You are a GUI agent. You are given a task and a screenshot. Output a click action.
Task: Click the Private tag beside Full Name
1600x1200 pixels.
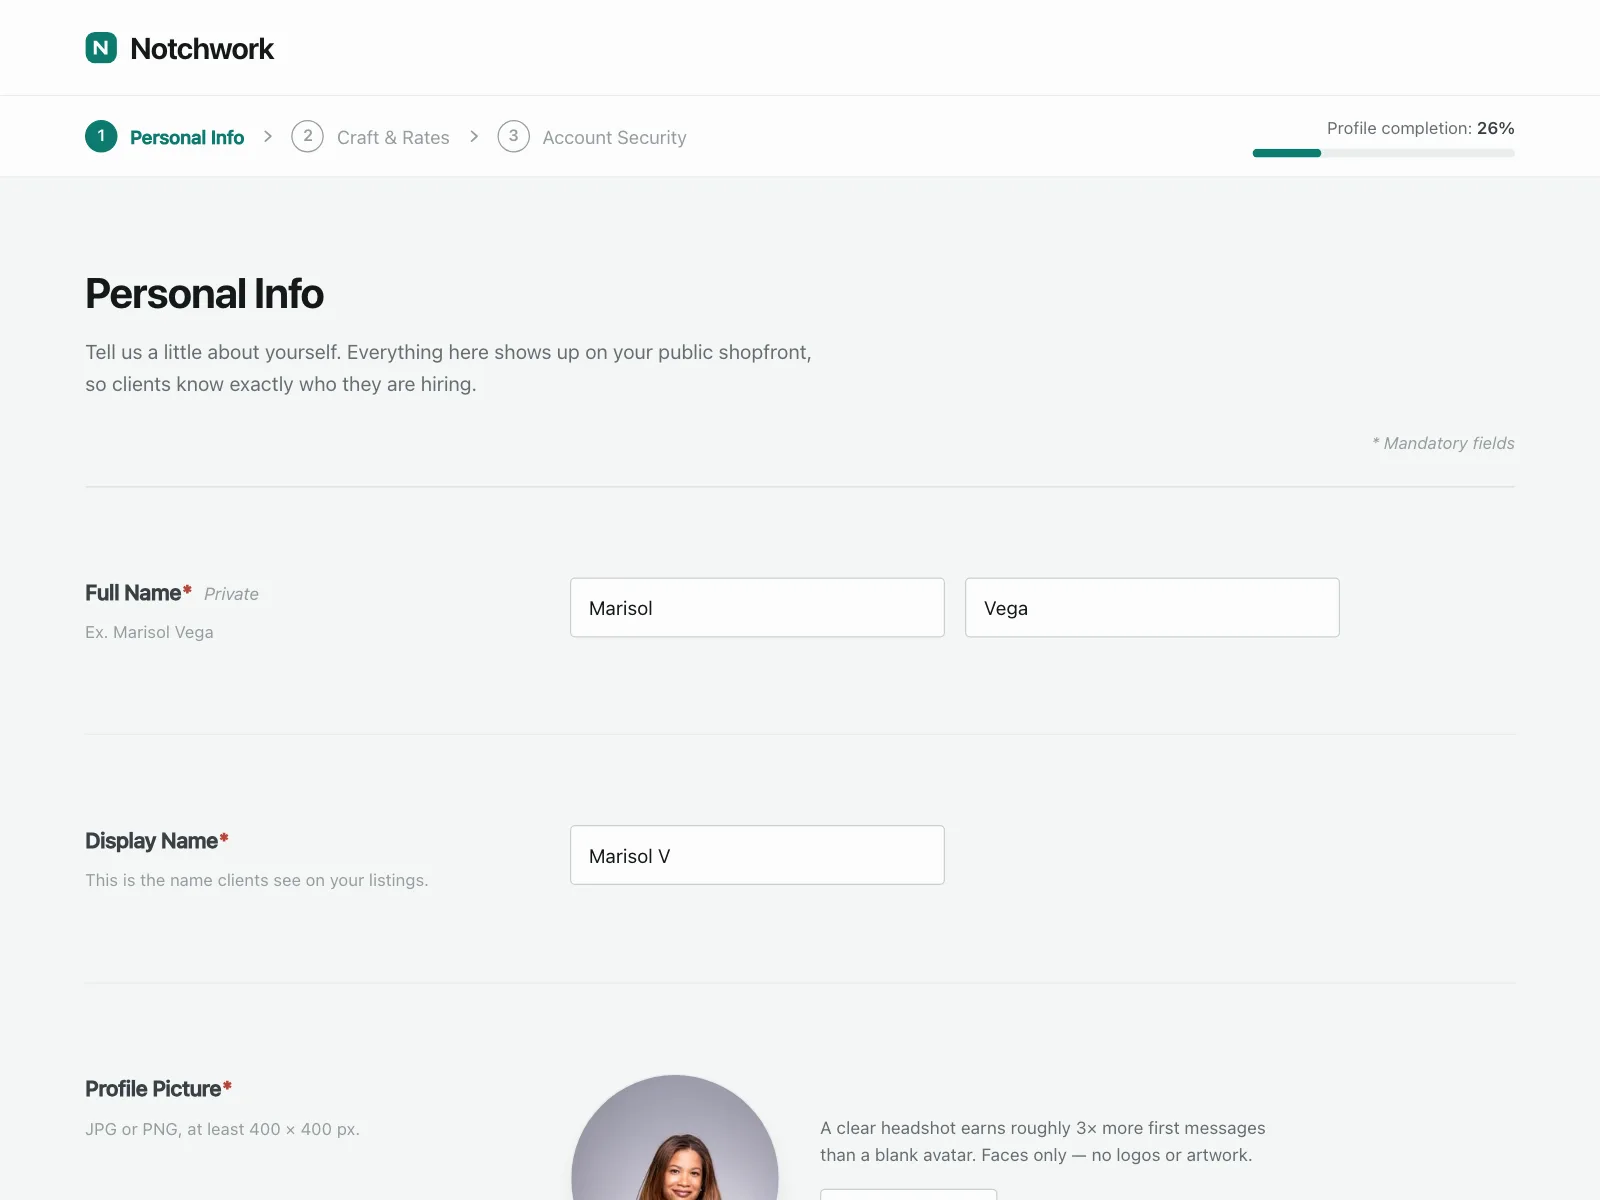click(231, 594)
